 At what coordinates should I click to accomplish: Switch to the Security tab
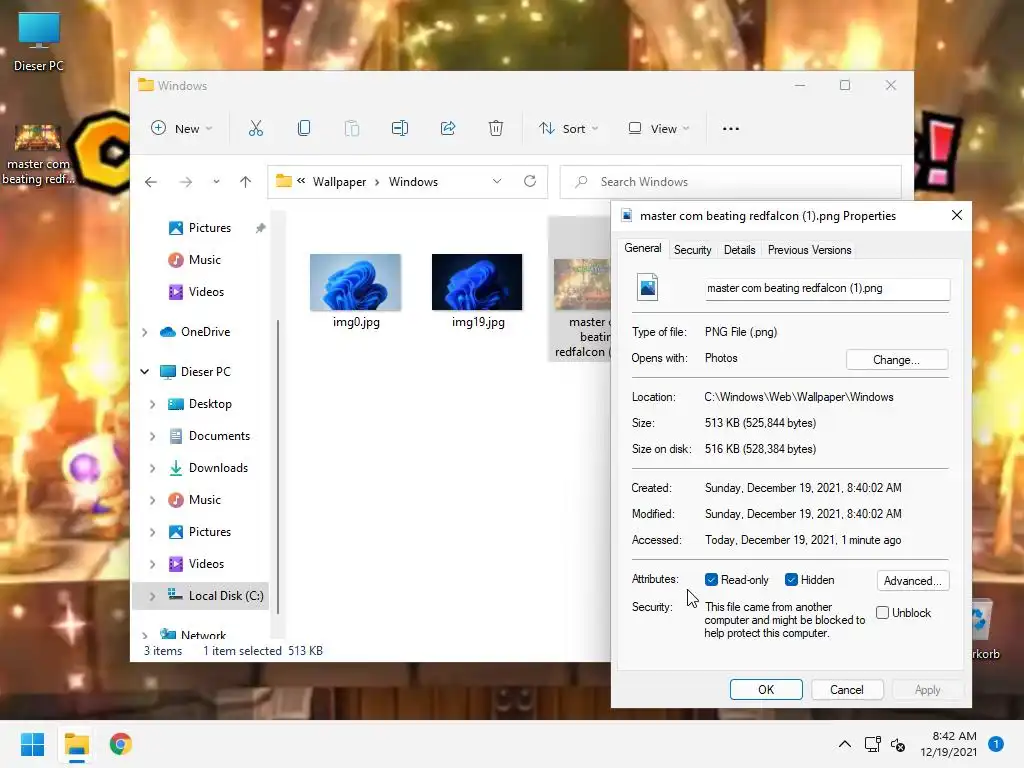tap(692, 250)
